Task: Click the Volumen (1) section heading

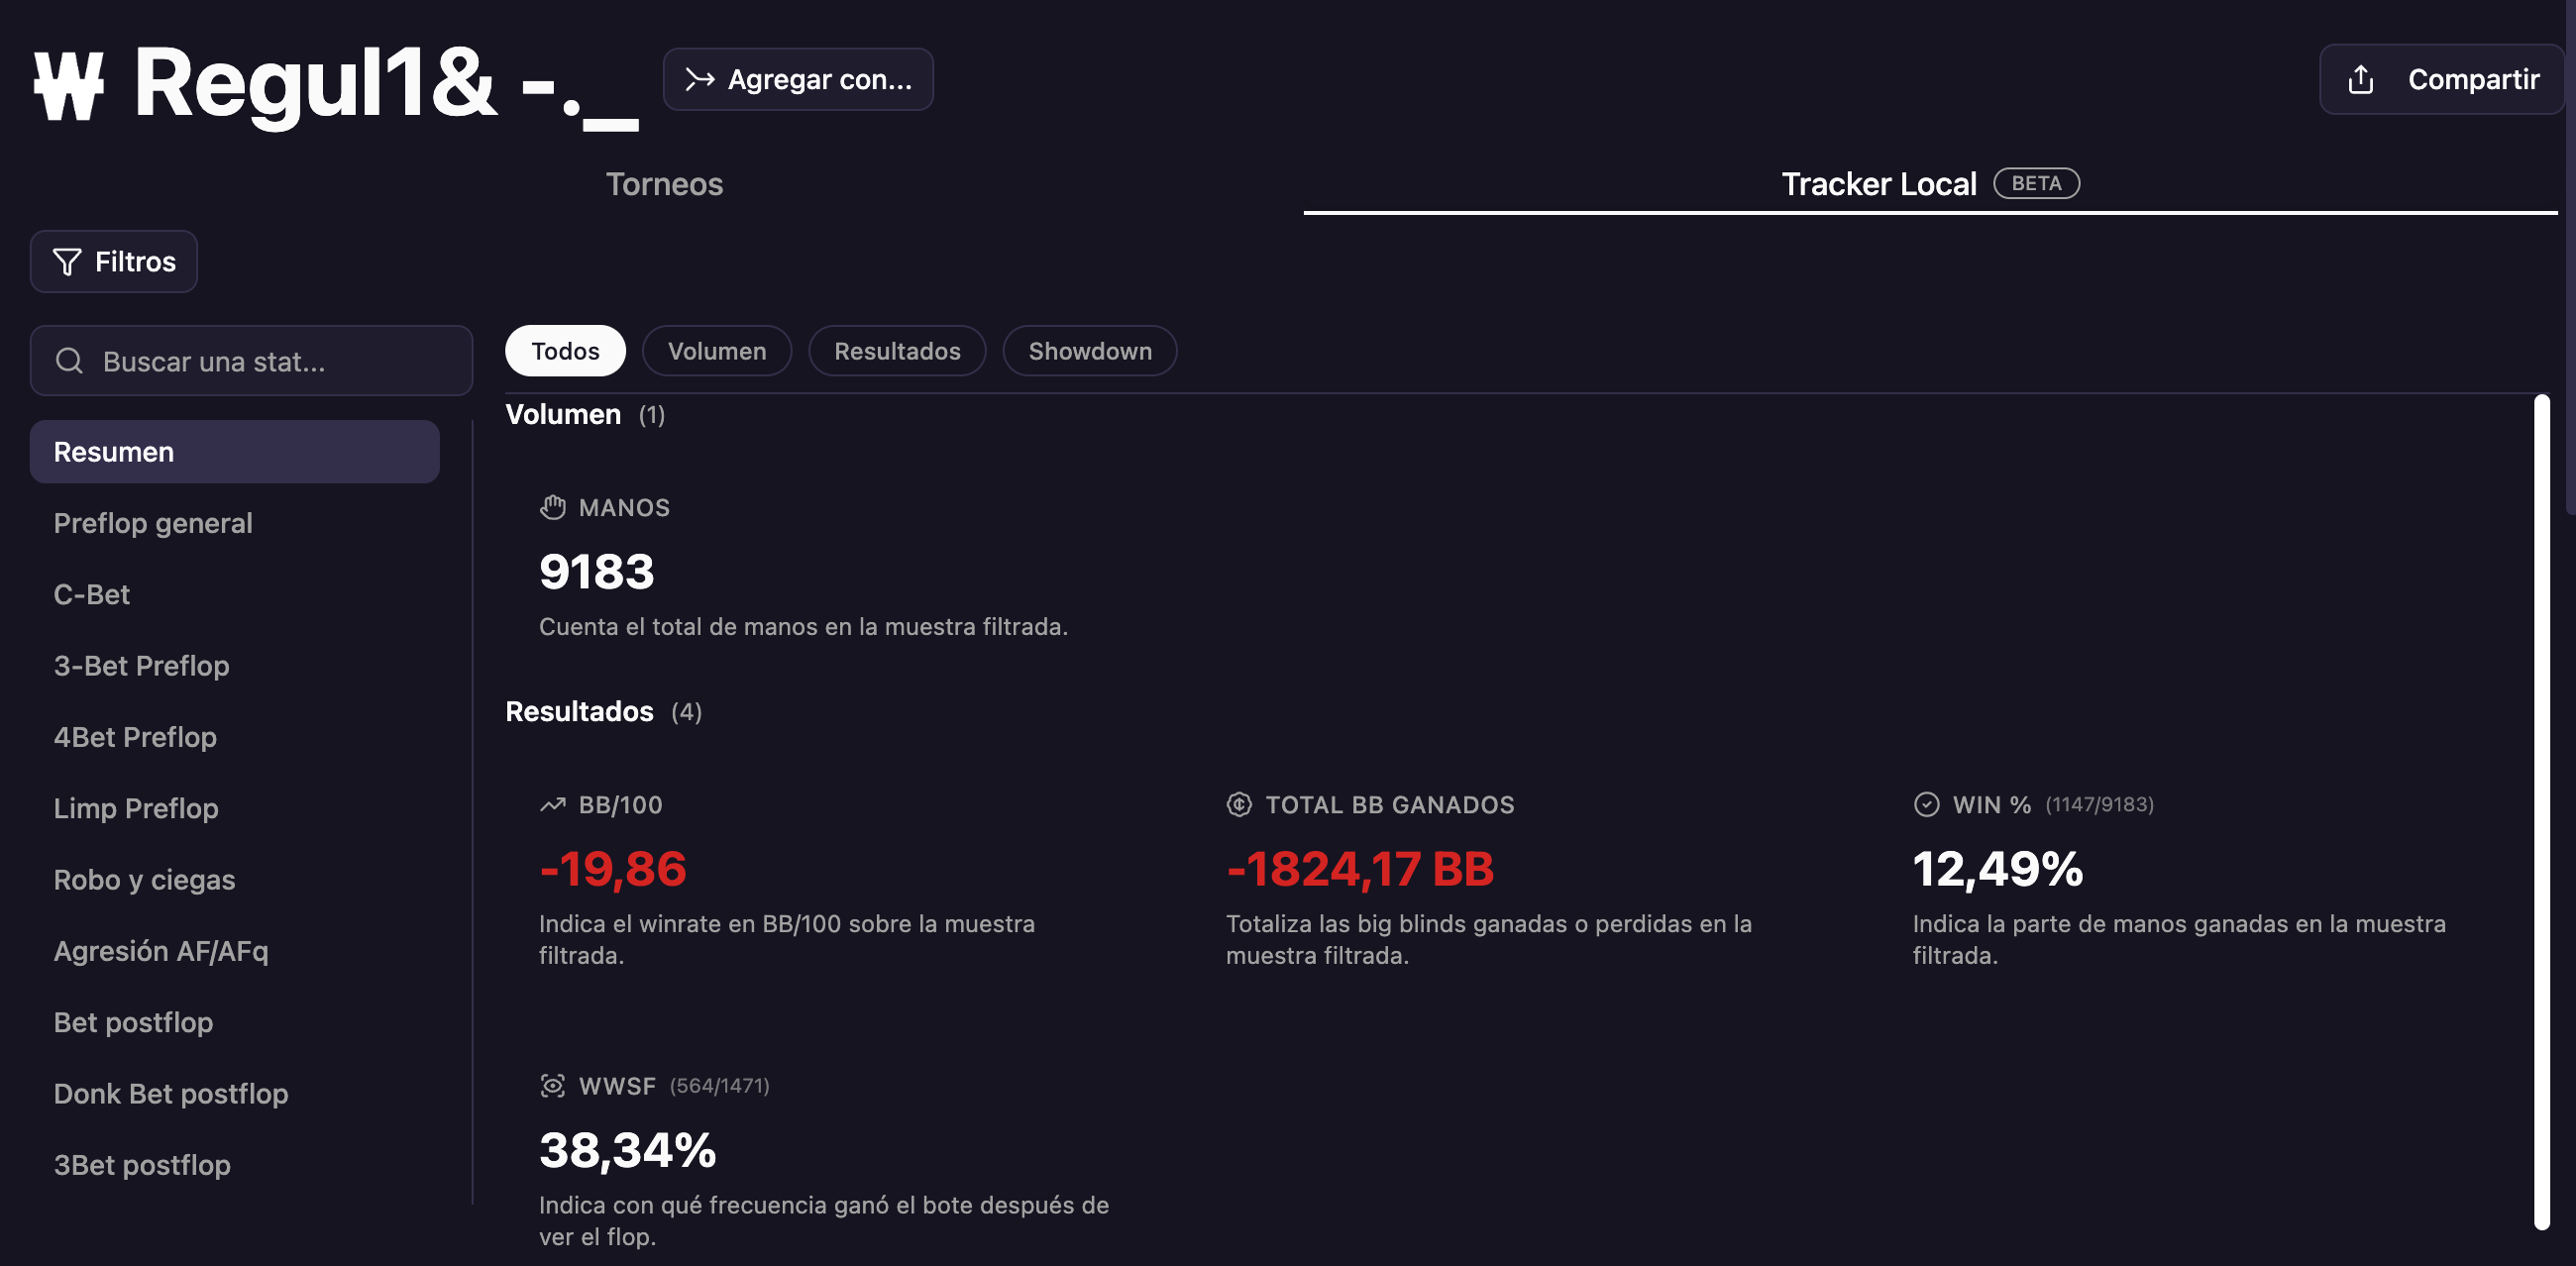Action: (585, 415)
